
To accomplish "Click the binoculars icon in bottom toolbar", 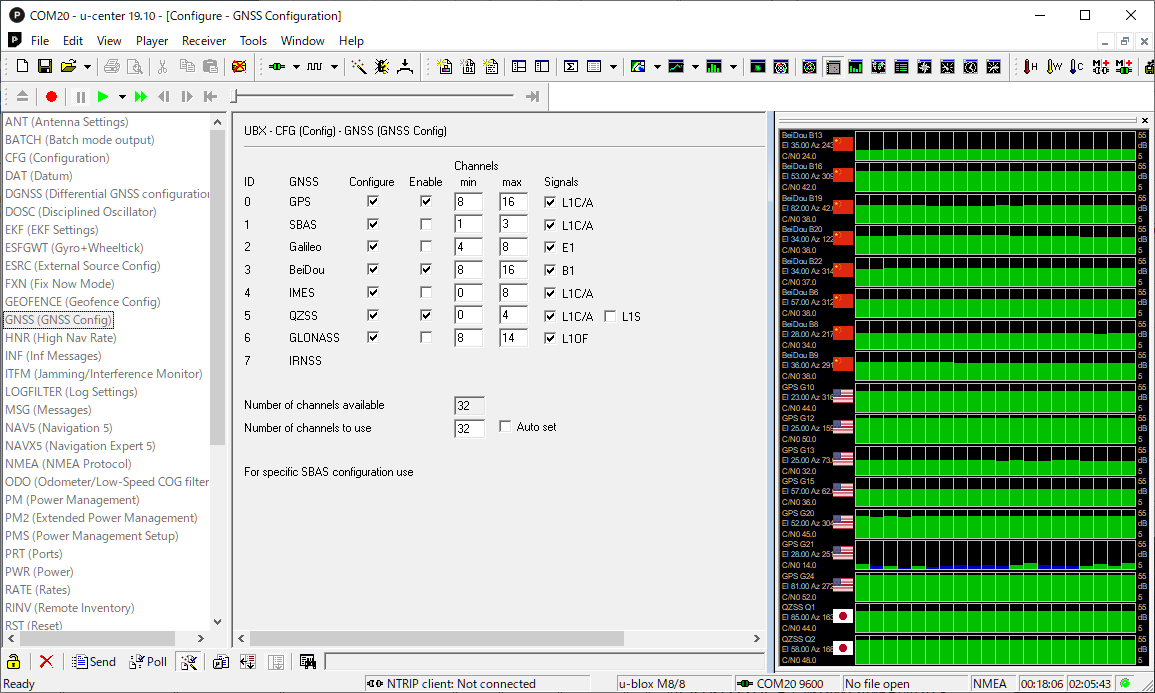I will click(x=308, y=661).
